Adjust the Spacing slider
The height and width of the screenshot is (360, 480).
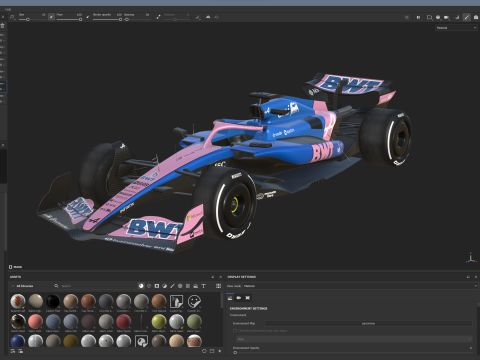tap(137, 20)
